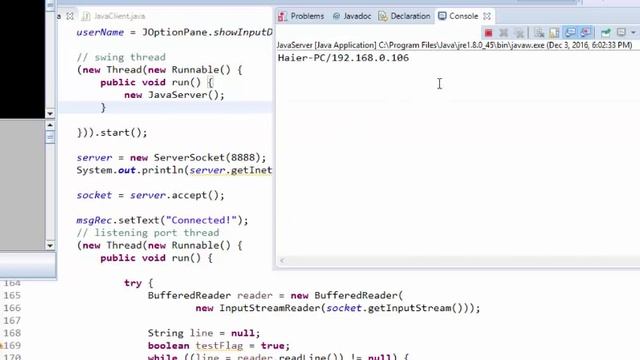Image resolution: width=640 pixels, height=360 pixels.
Task: Click the console's horizontal scrollbar left arrow
Action: click(x=282, y=260)
